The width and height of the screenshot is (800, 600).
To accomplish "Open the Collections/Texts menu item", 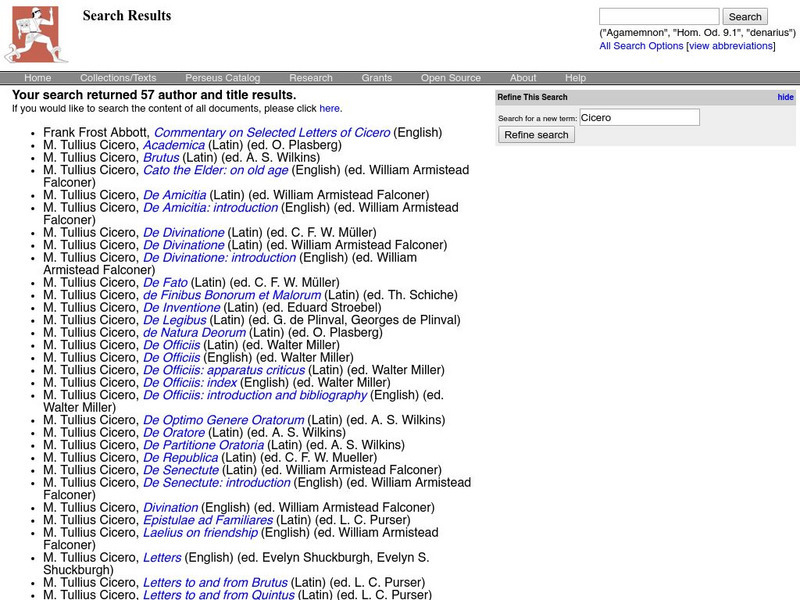I will click(118, 78).
